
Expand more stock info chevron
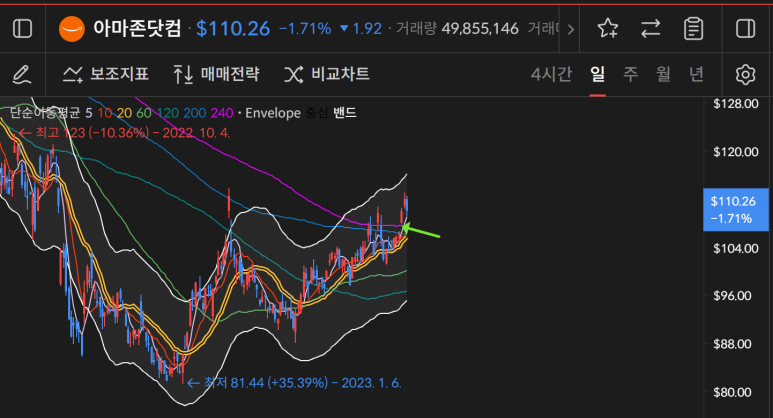click(x=570, y=29)
